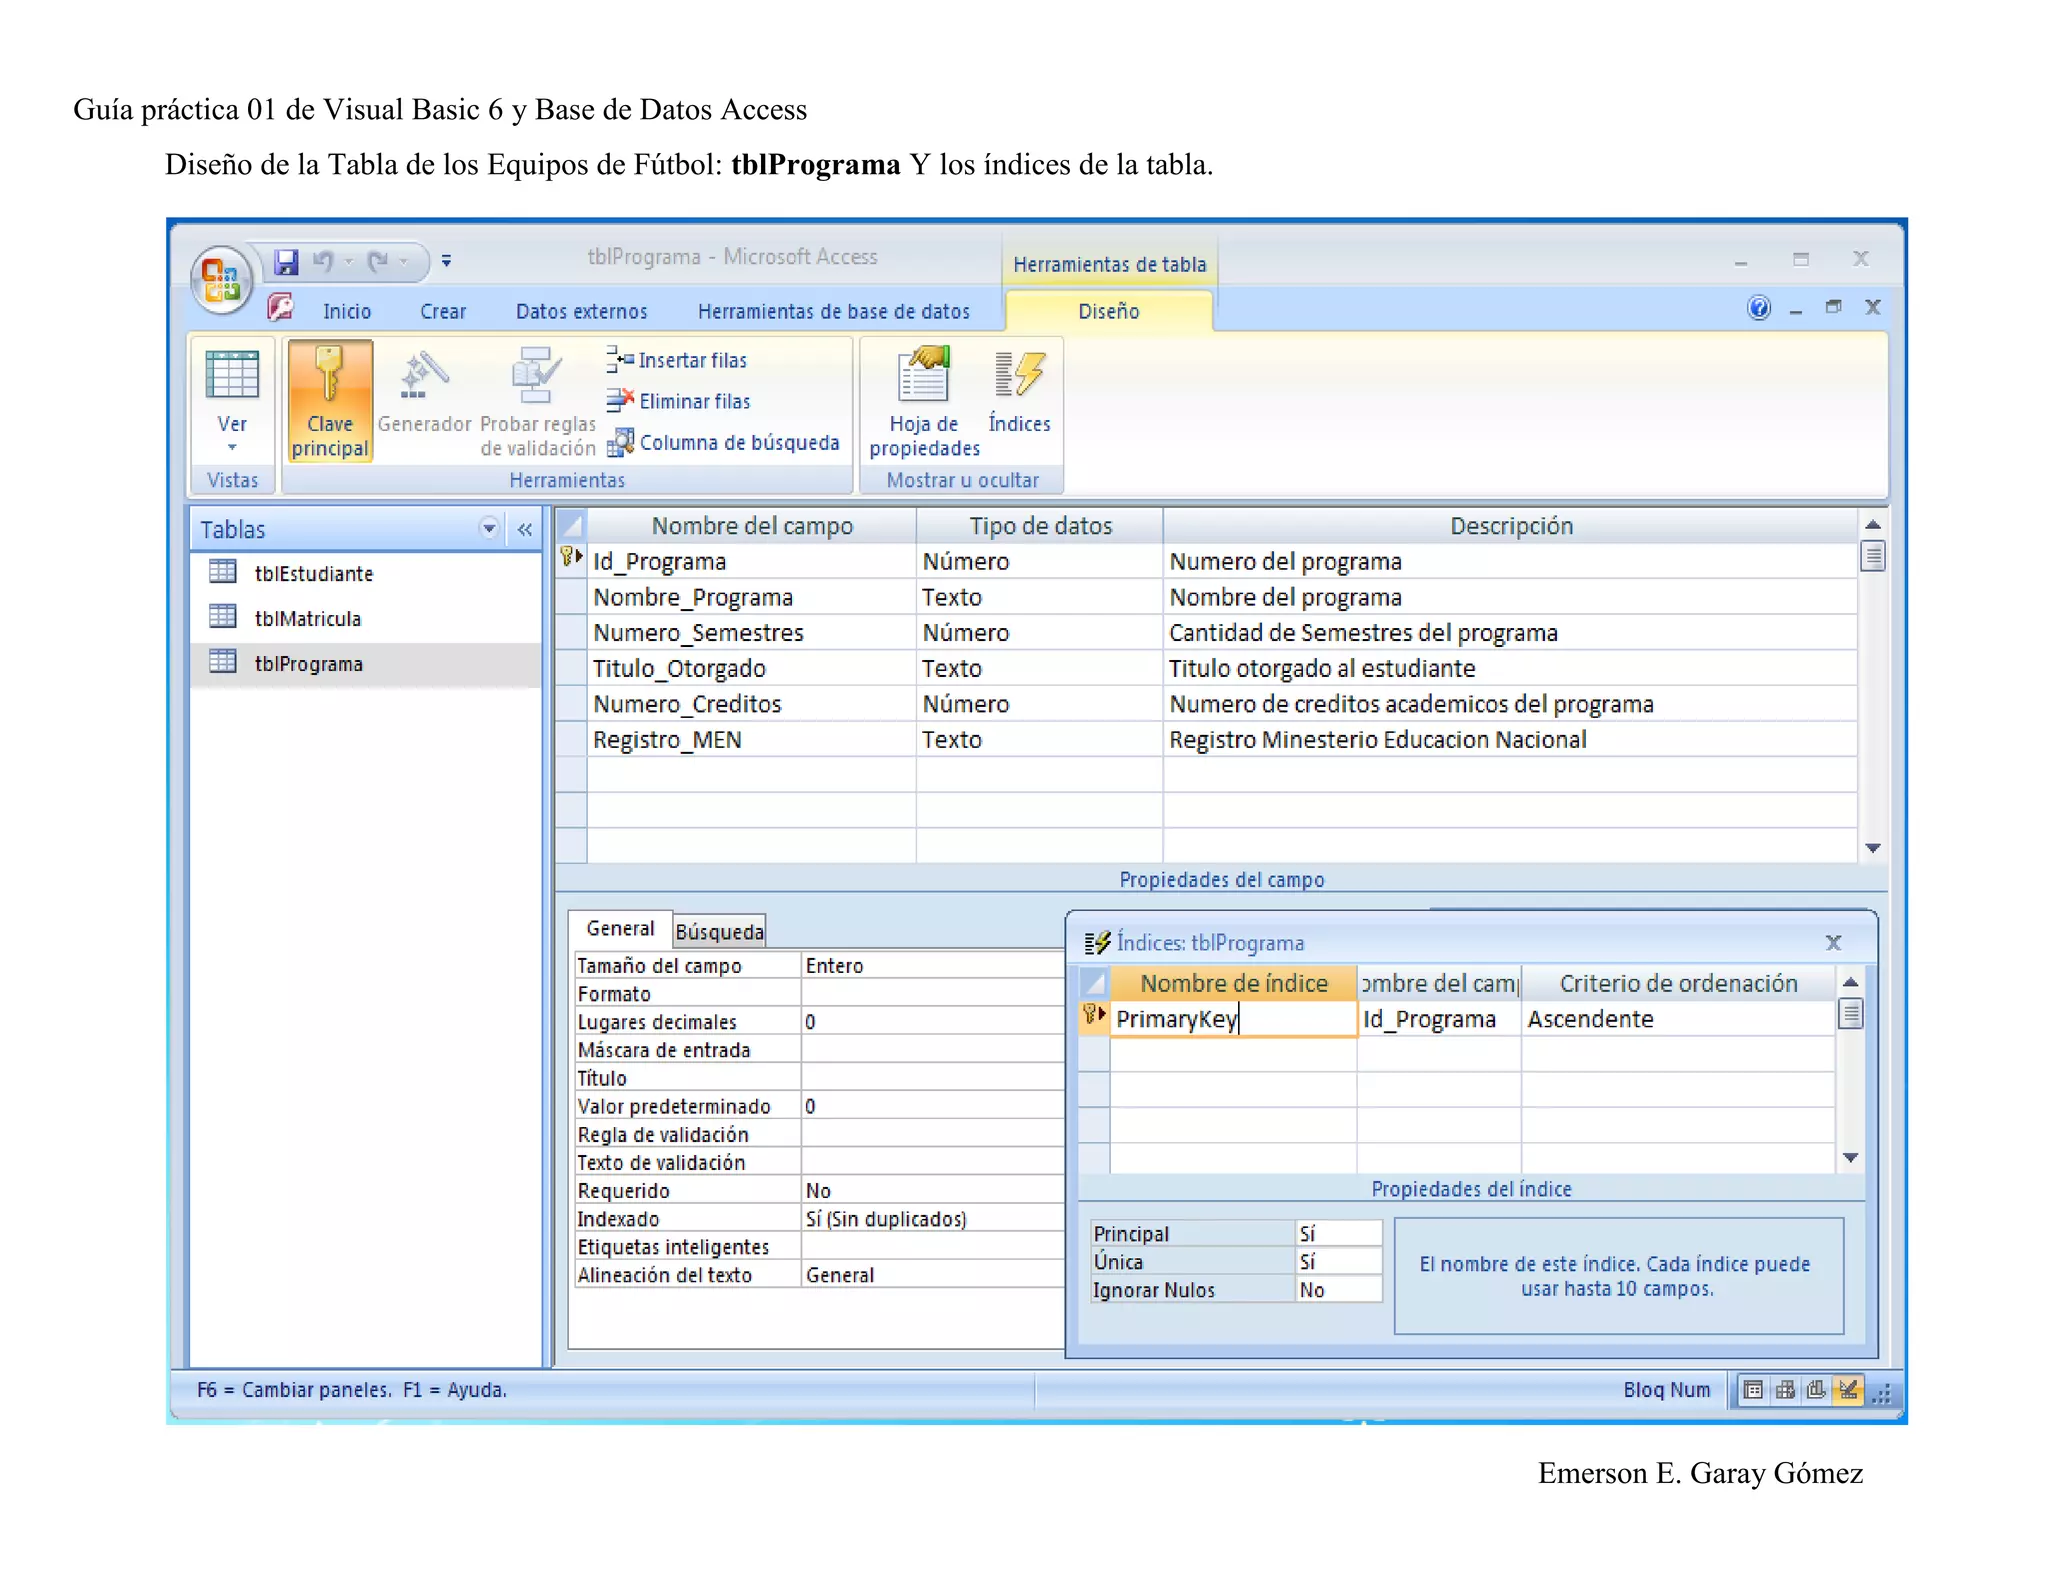
Task: Toggle the Índices window button
Action: [1019, 391]
